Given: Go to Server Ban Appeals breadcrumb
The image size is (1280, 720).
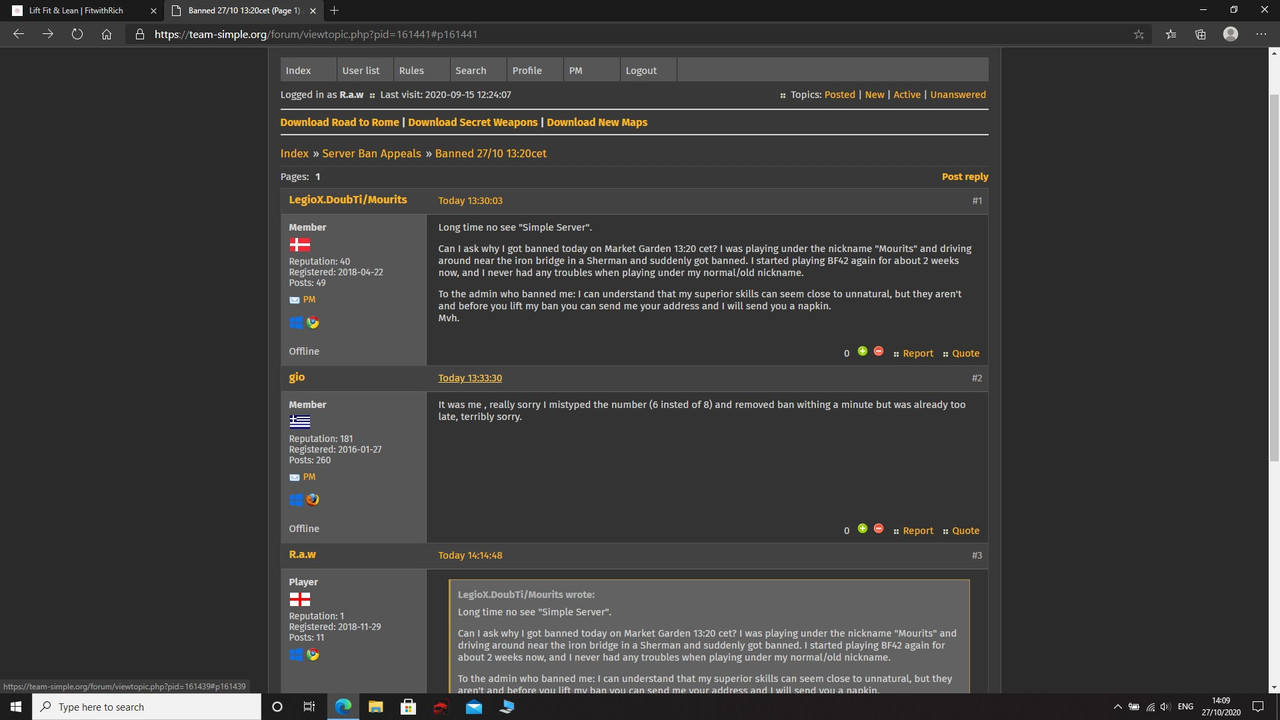Looking at the screenshot, I should pyautogui.click(x=373, y=154).
